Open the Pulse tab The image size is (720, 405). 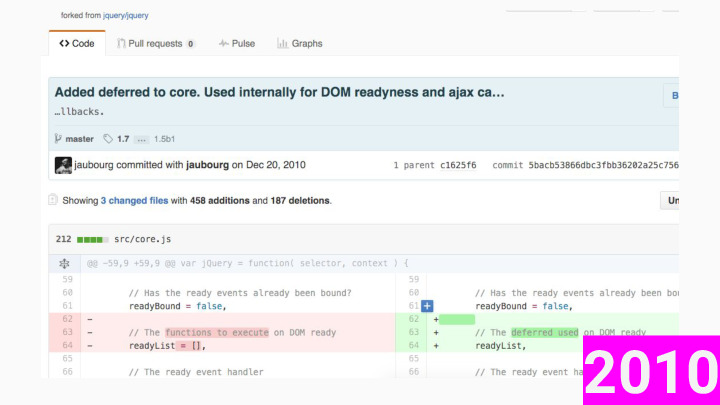237,44
